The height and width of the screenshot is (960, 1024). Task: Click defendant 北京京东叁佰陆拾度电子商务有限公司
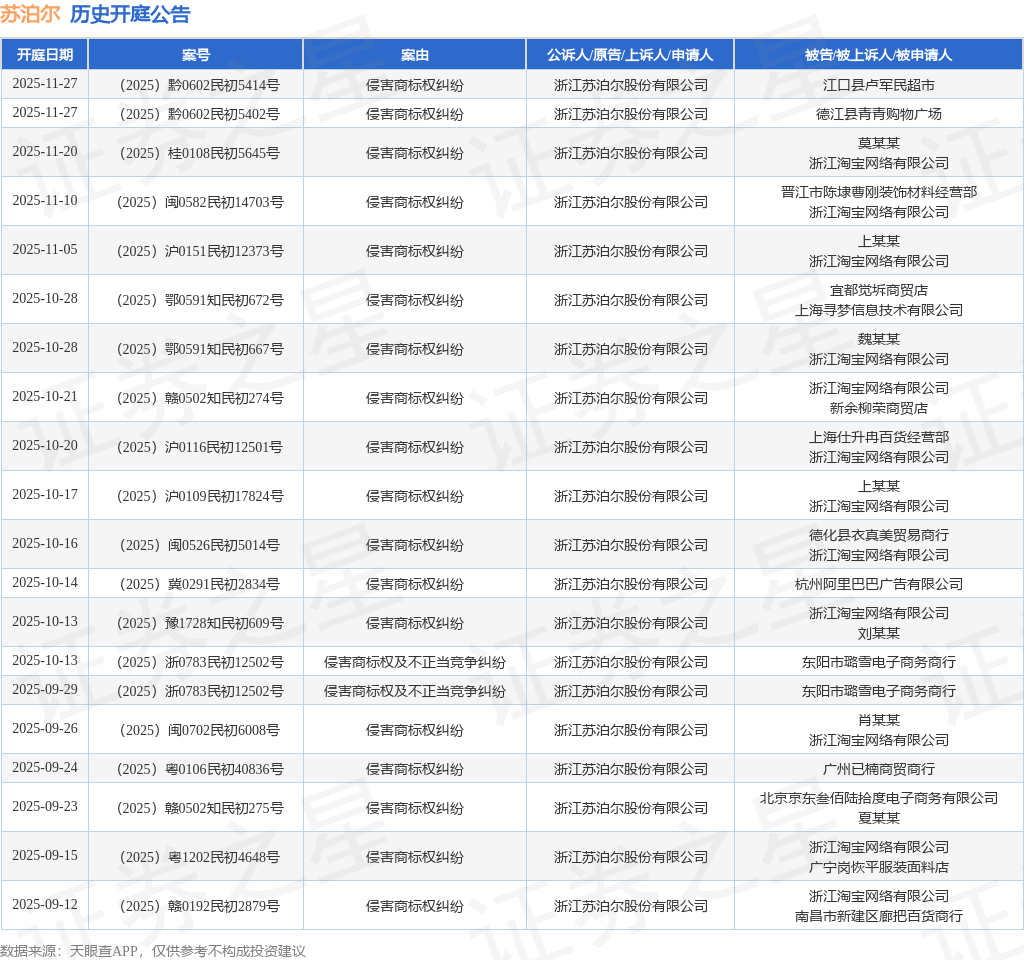tap(878, 798)
